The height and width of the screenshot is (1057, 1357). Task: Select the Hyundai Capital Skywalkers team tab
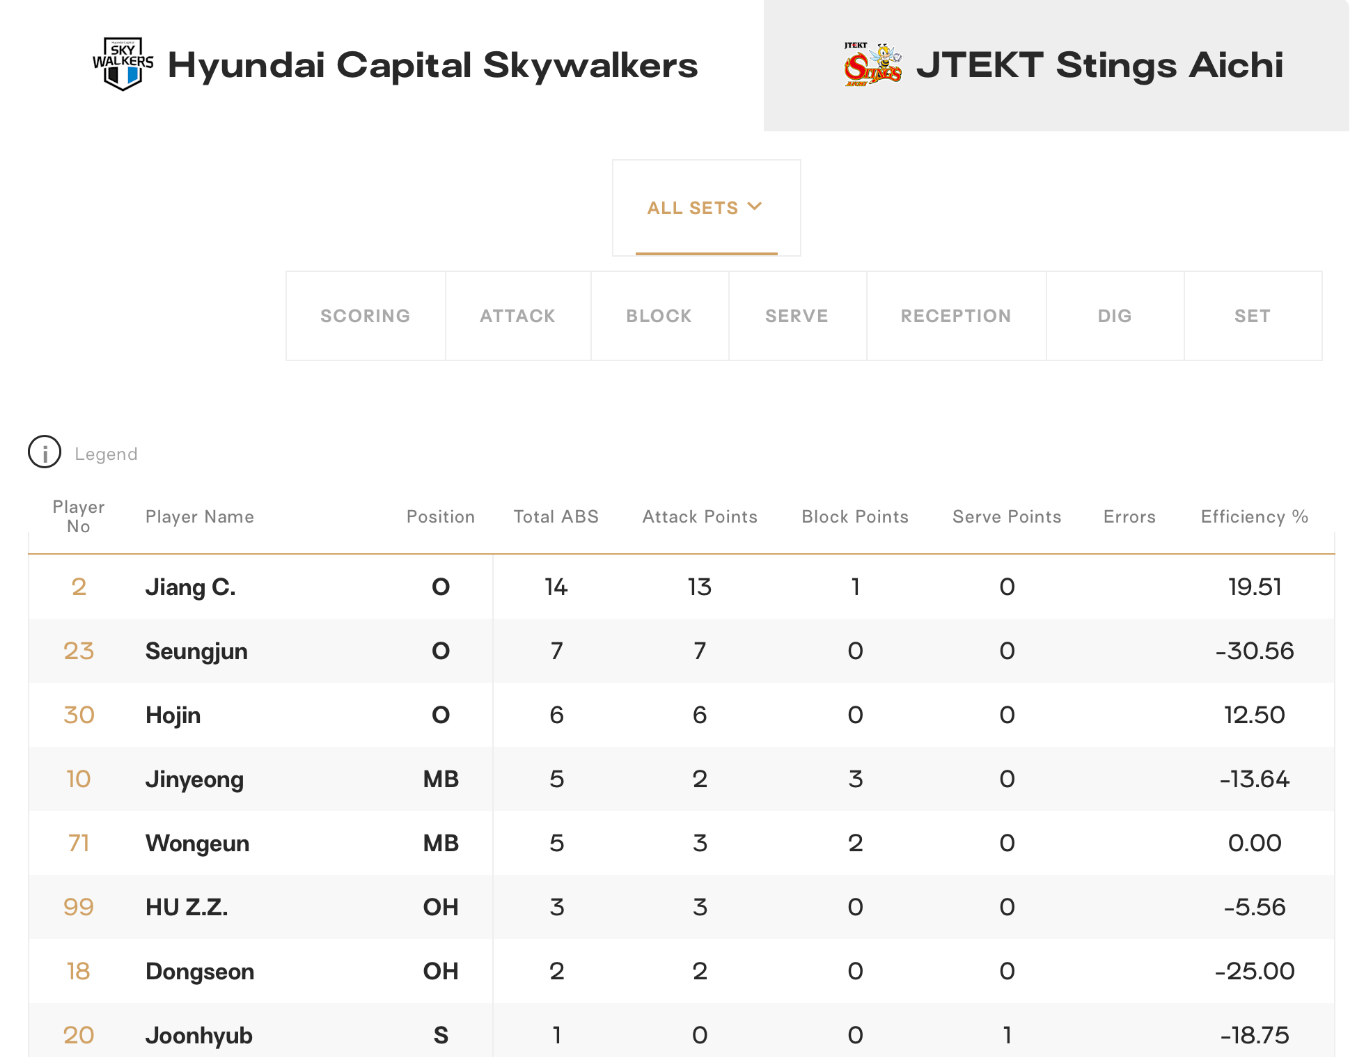(382, 65)
